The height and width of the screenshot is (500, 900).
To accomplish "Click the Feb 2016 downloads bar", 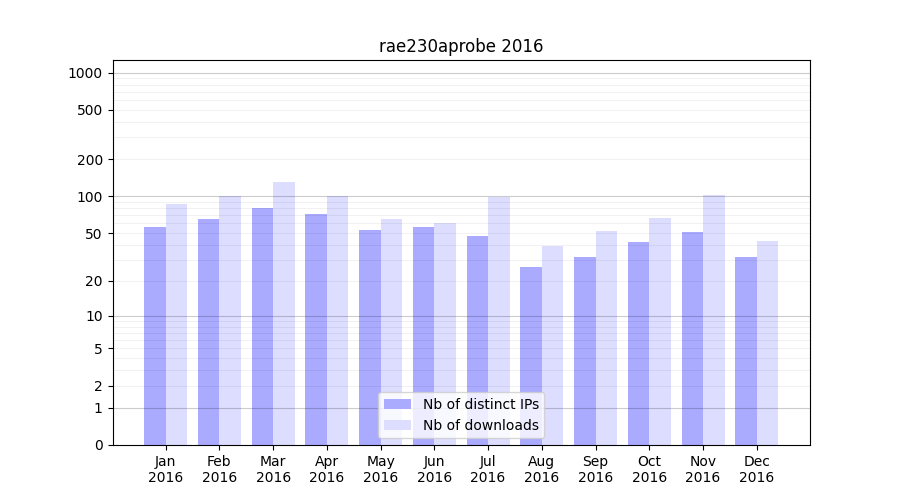I will pyautogui.click(x=230, y=320).
